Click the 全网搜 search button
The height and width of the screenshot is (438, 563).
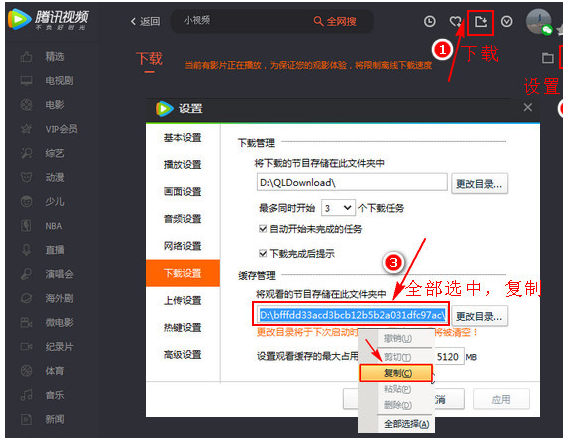pyautogui.click(x=335, y=21)
